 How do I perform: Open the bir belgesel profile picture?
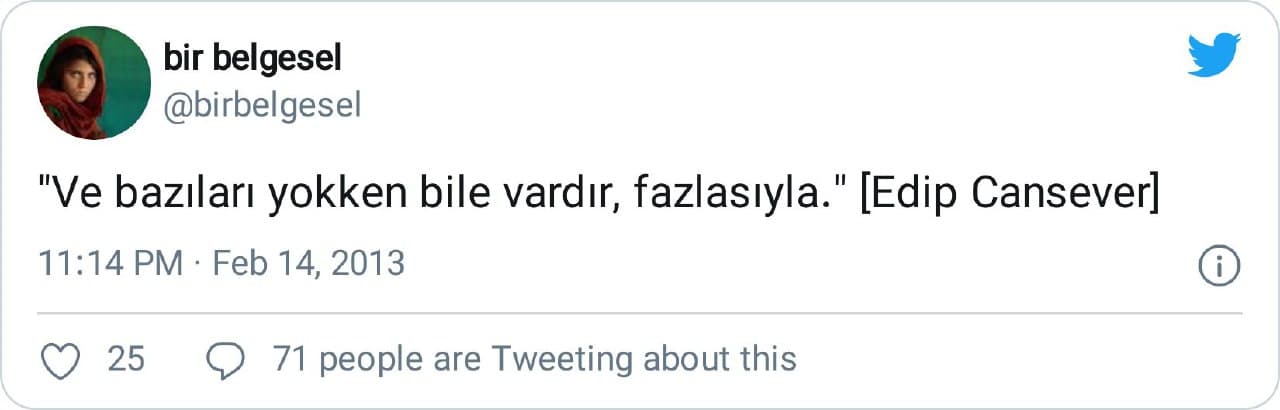click(x=94, y=83)
